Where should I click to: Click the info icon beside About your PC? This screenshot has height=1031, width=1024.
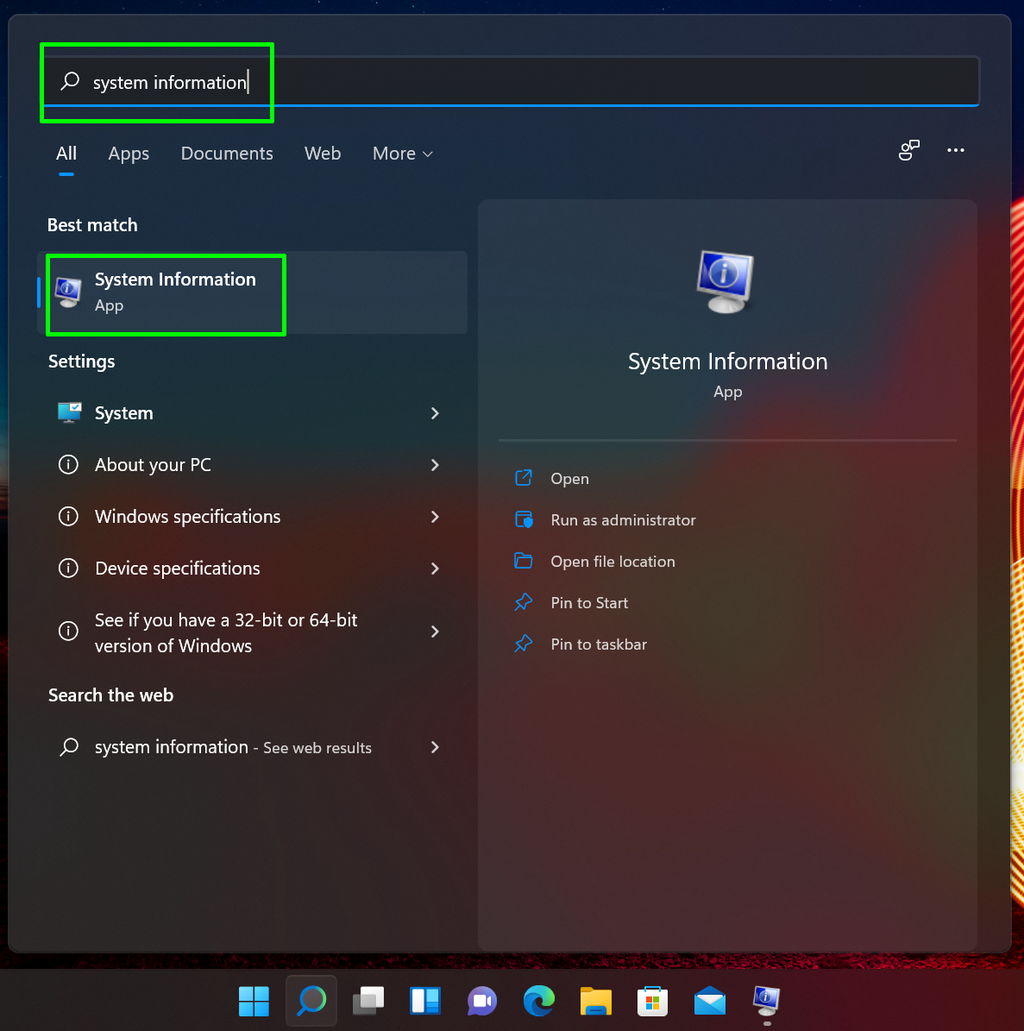(x=68, y=465)
